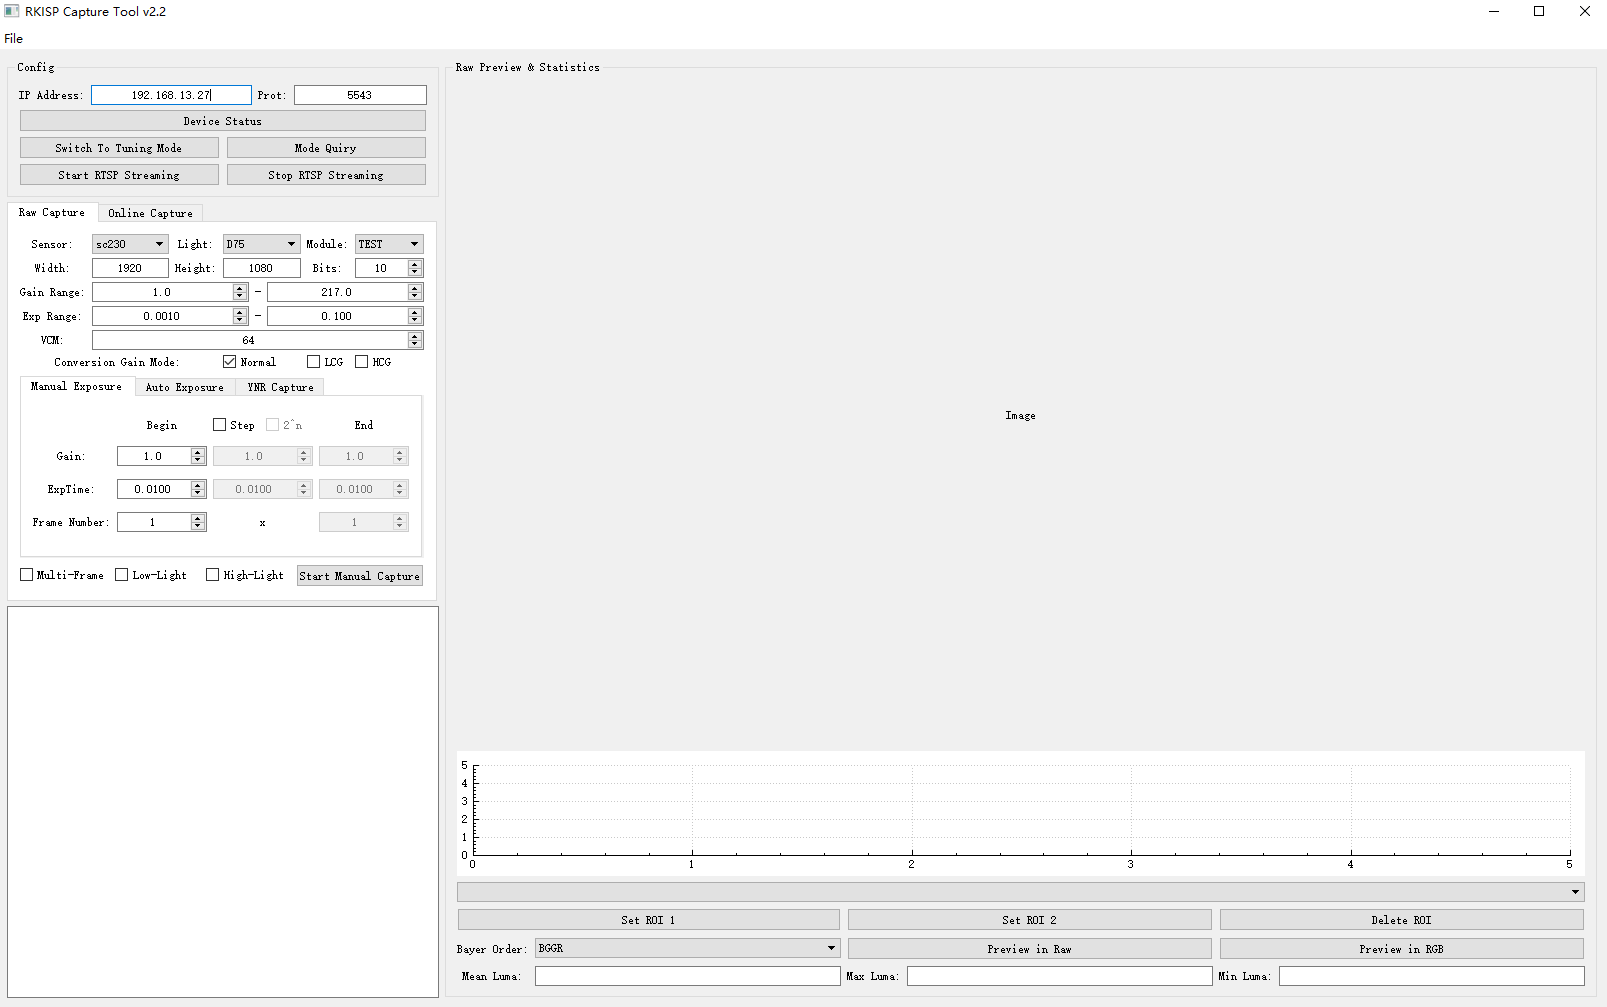Click the Height input field
The height and width of the screenshot is (1007, 1607).
[x=261, y=268]
